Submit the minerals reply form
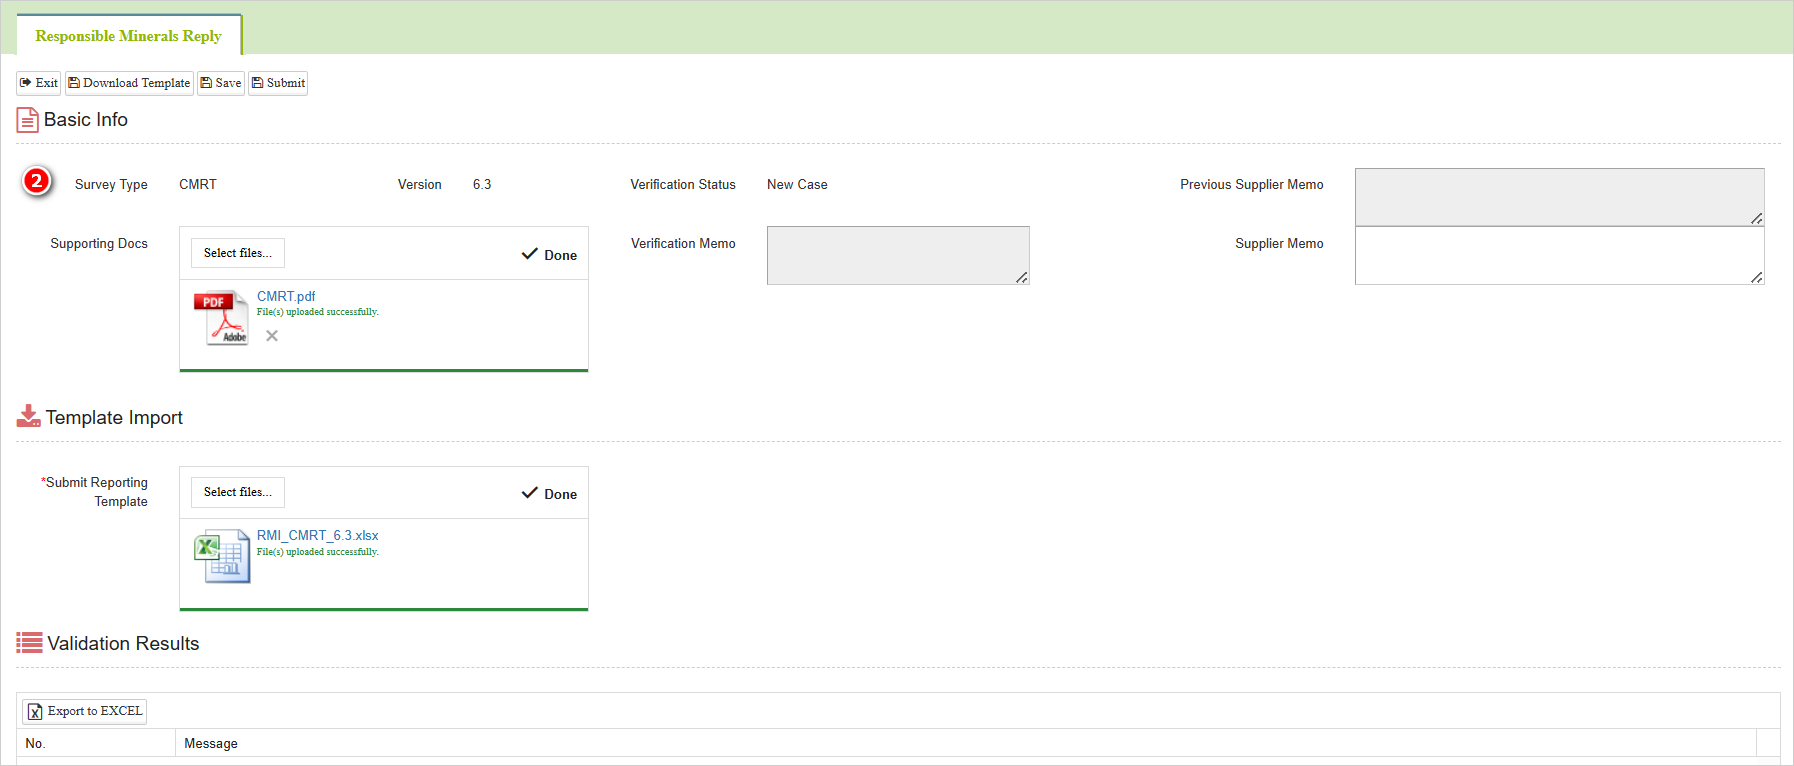 (278, 83)
